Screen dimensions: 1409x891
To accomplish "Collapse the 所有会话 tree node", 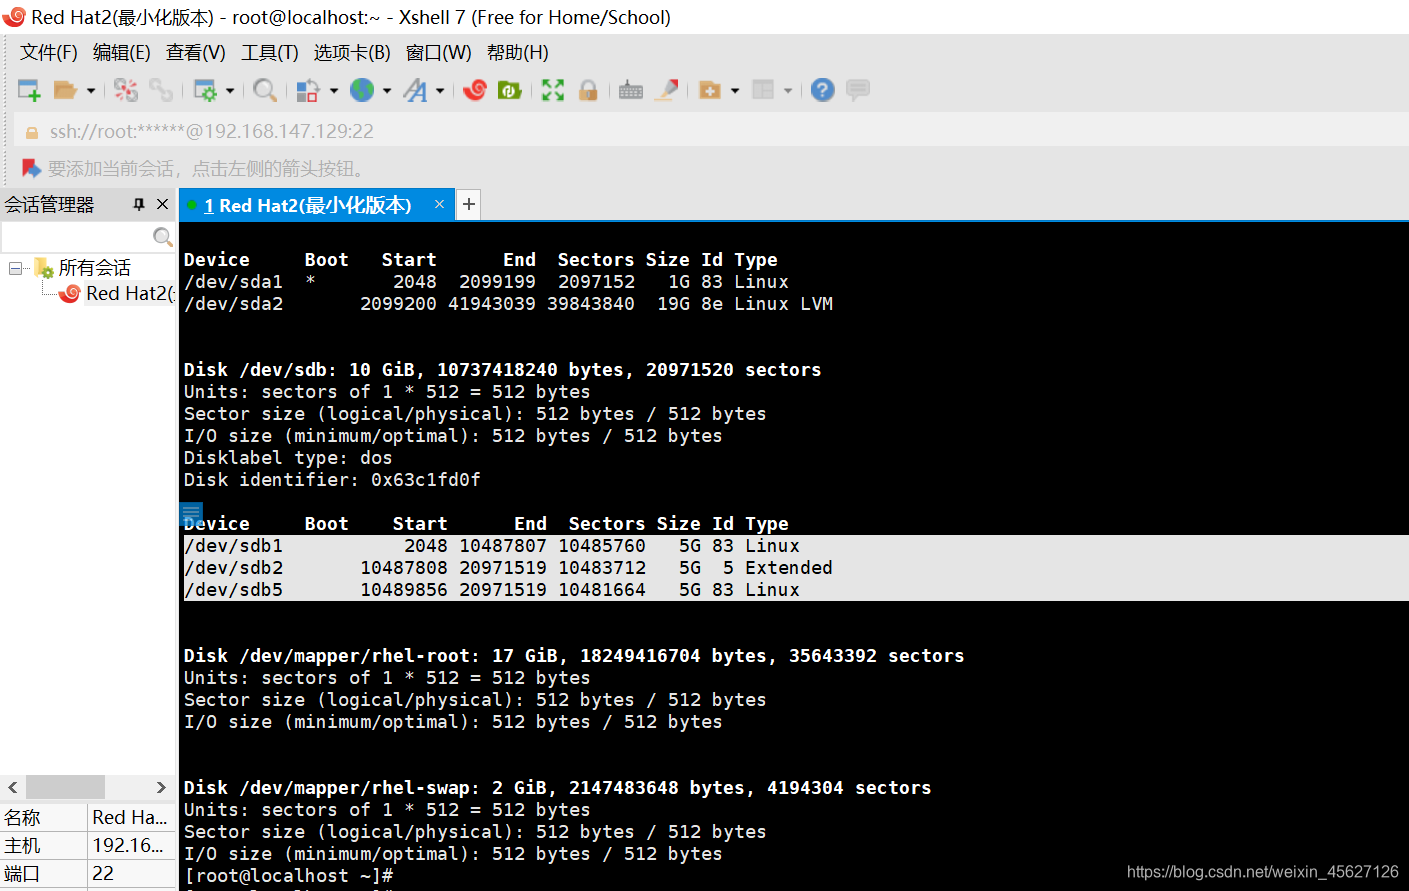I will click(15, 268).
